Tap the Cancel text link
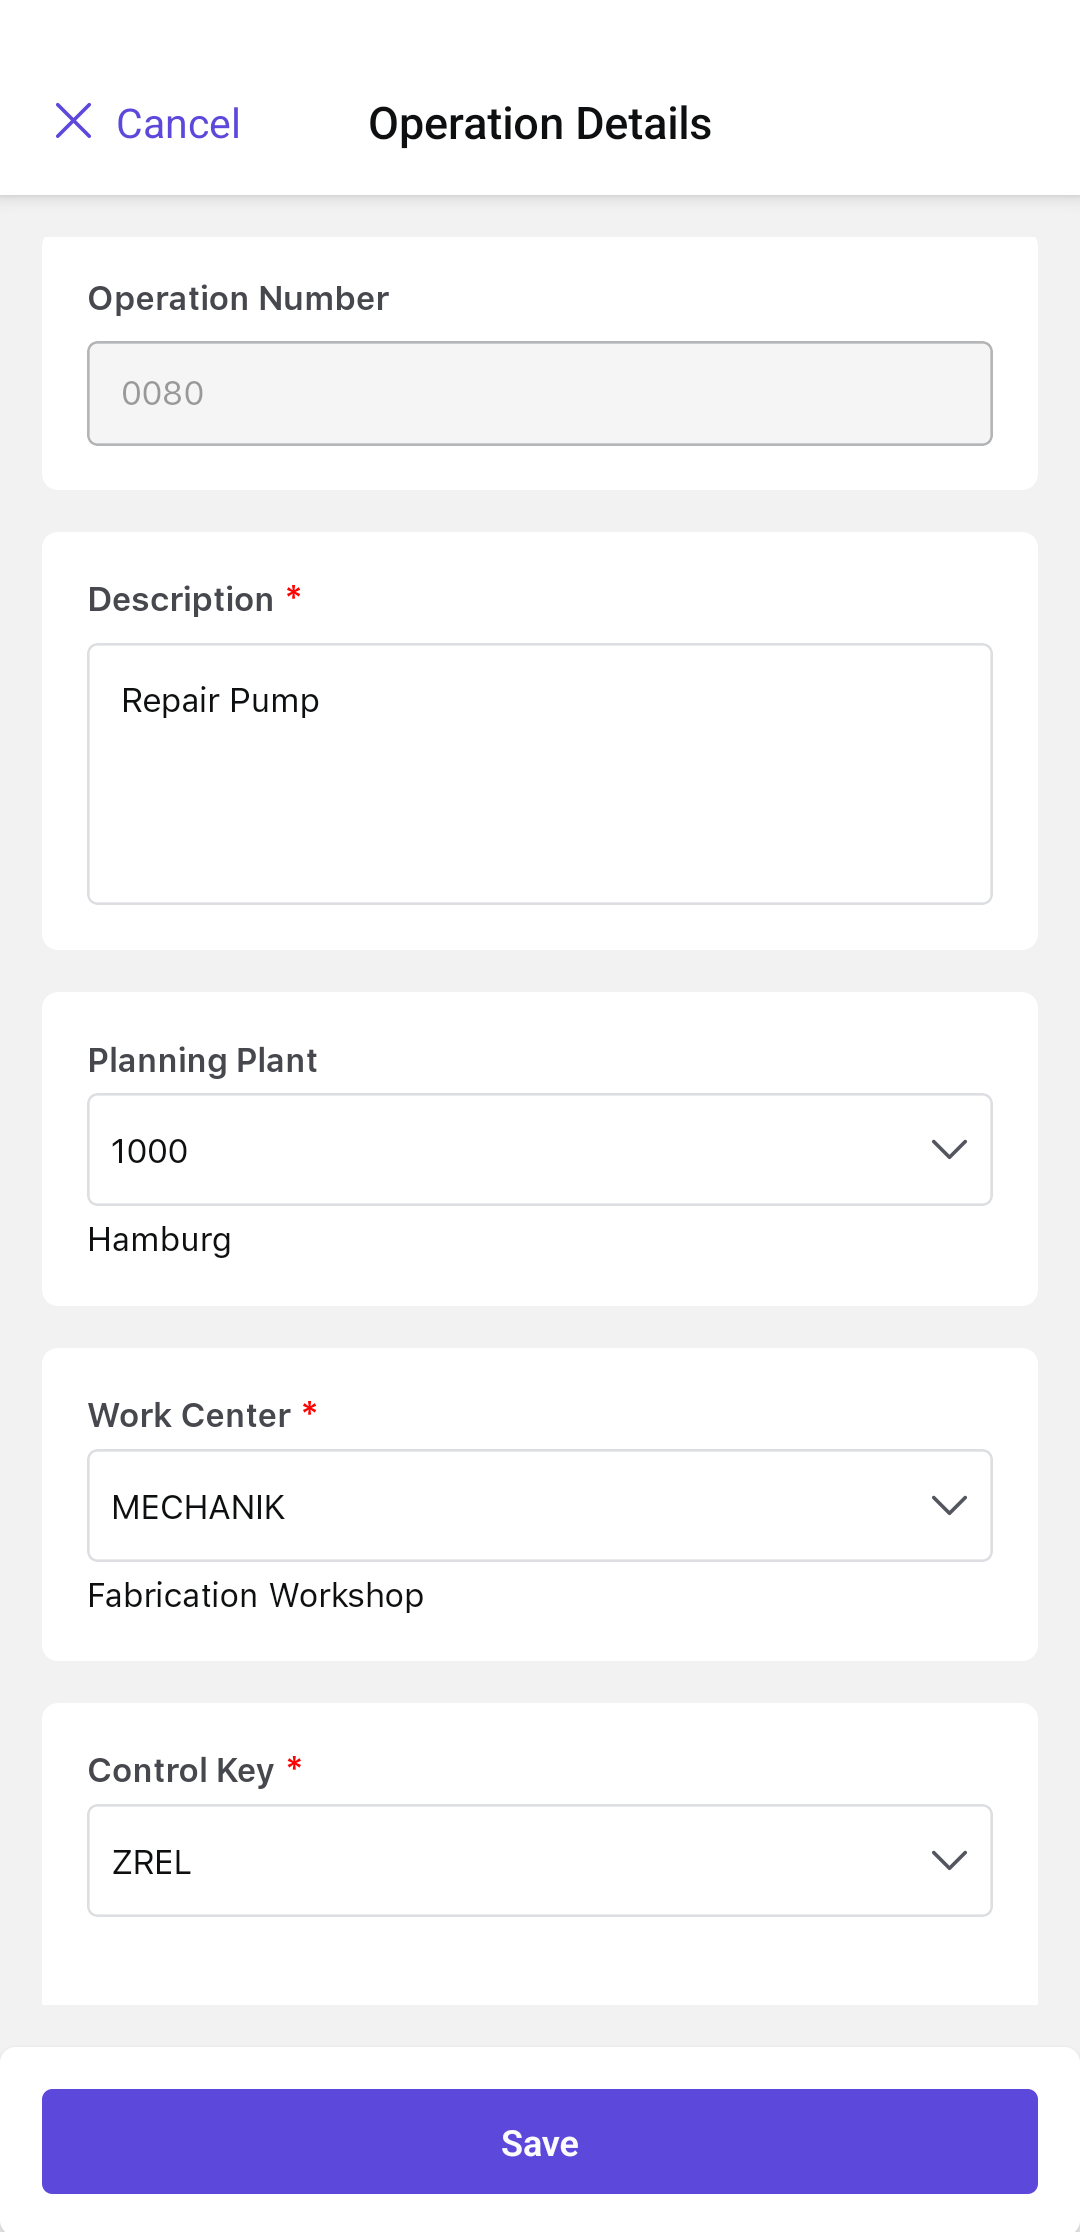This screenshot has height=2232, width=1080. click(178, 124)
